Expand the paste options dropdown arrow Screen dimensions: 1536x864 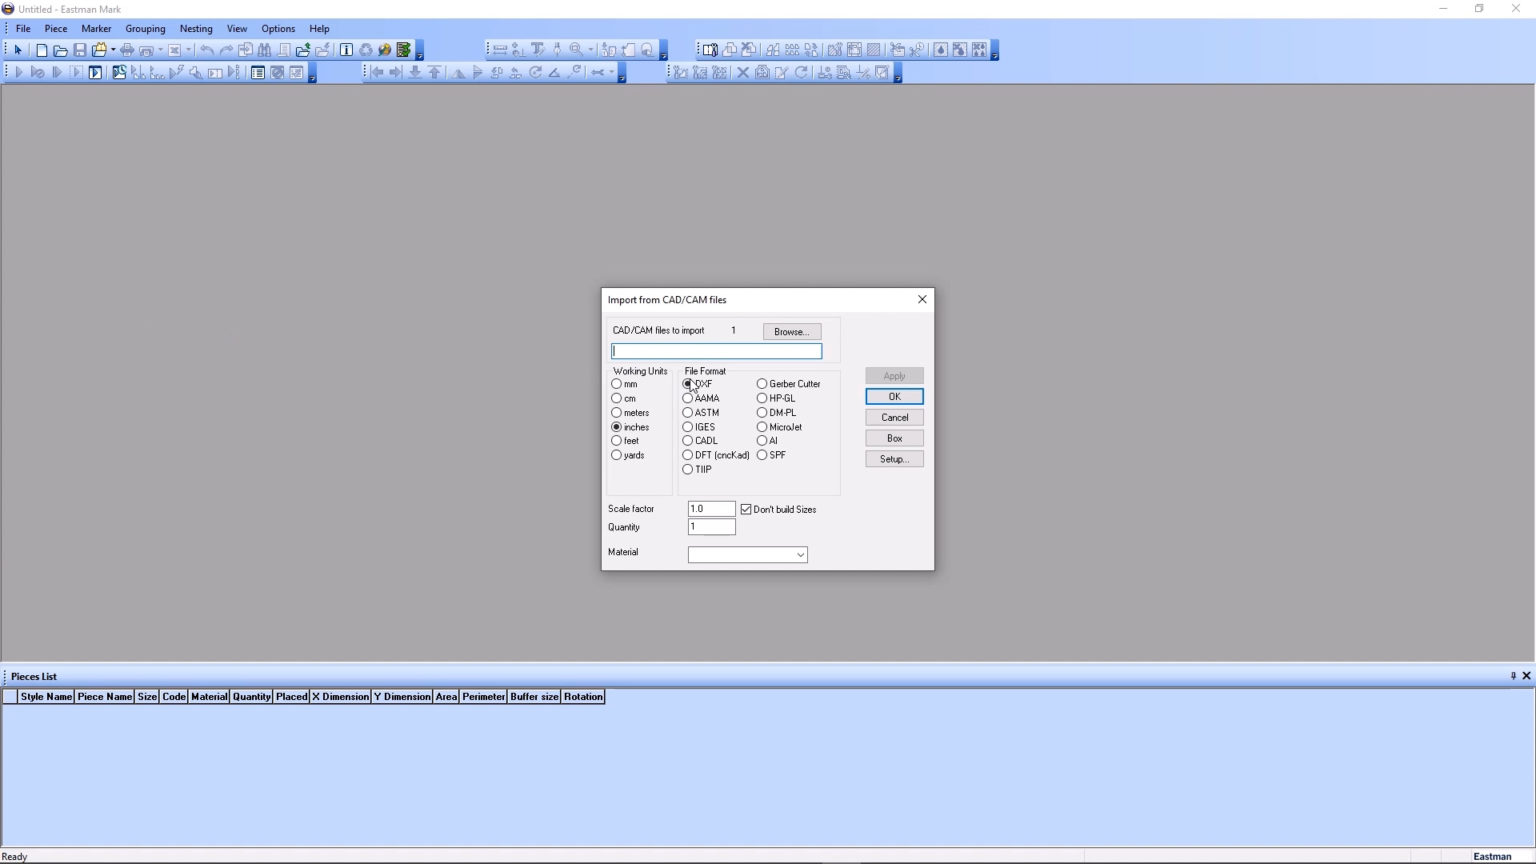point(112,49)
